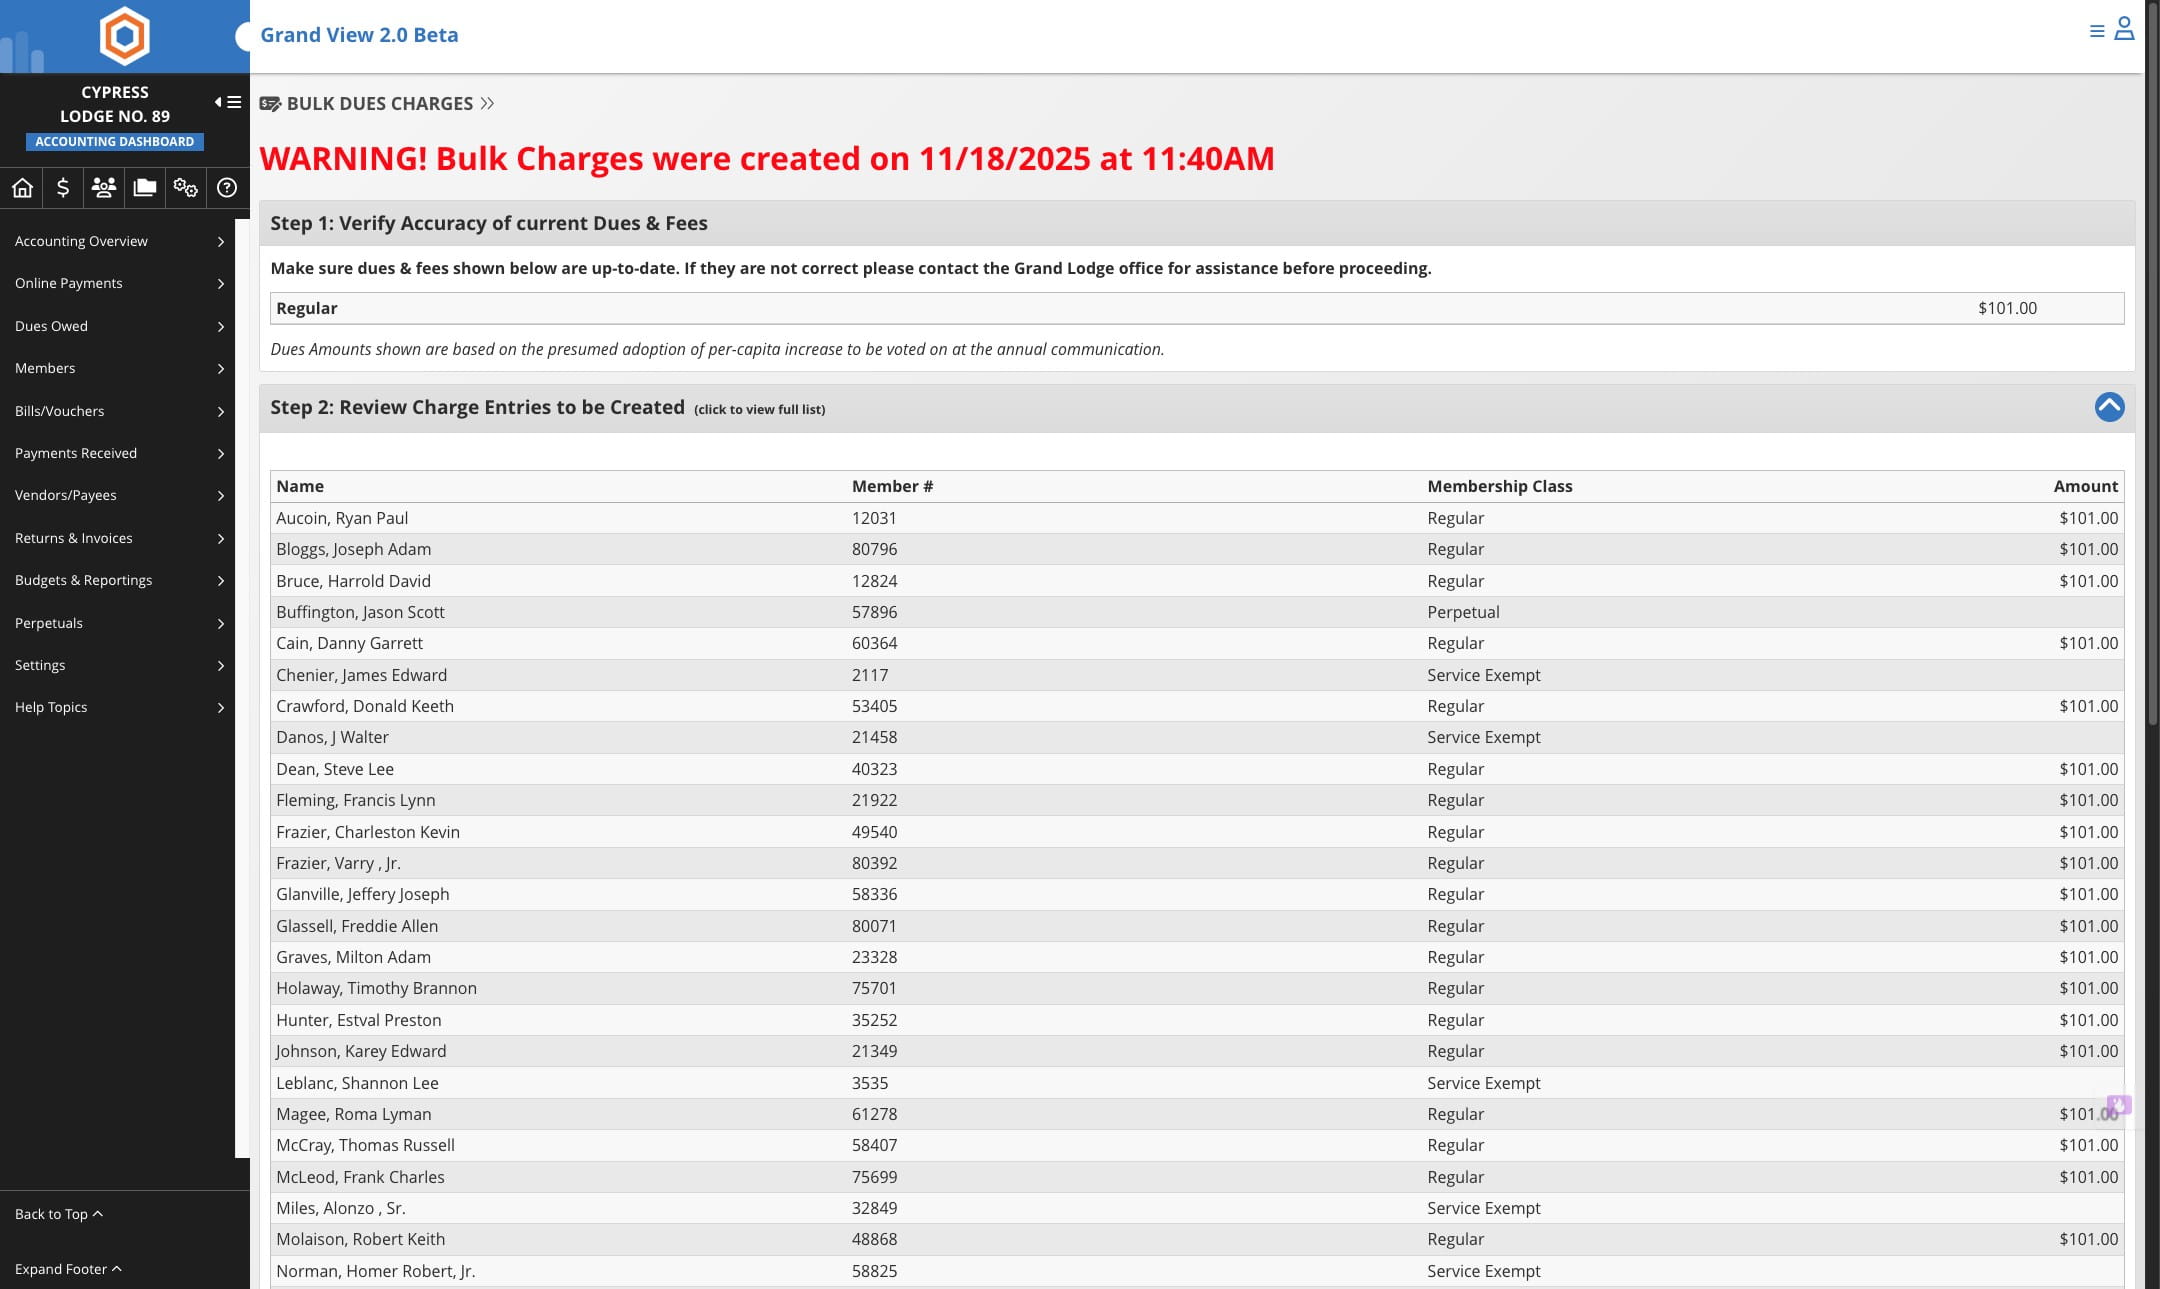This screenshot has width=2160, height=1289.
Task: Open the folders documents icon
Action: [x=145, y=188]
